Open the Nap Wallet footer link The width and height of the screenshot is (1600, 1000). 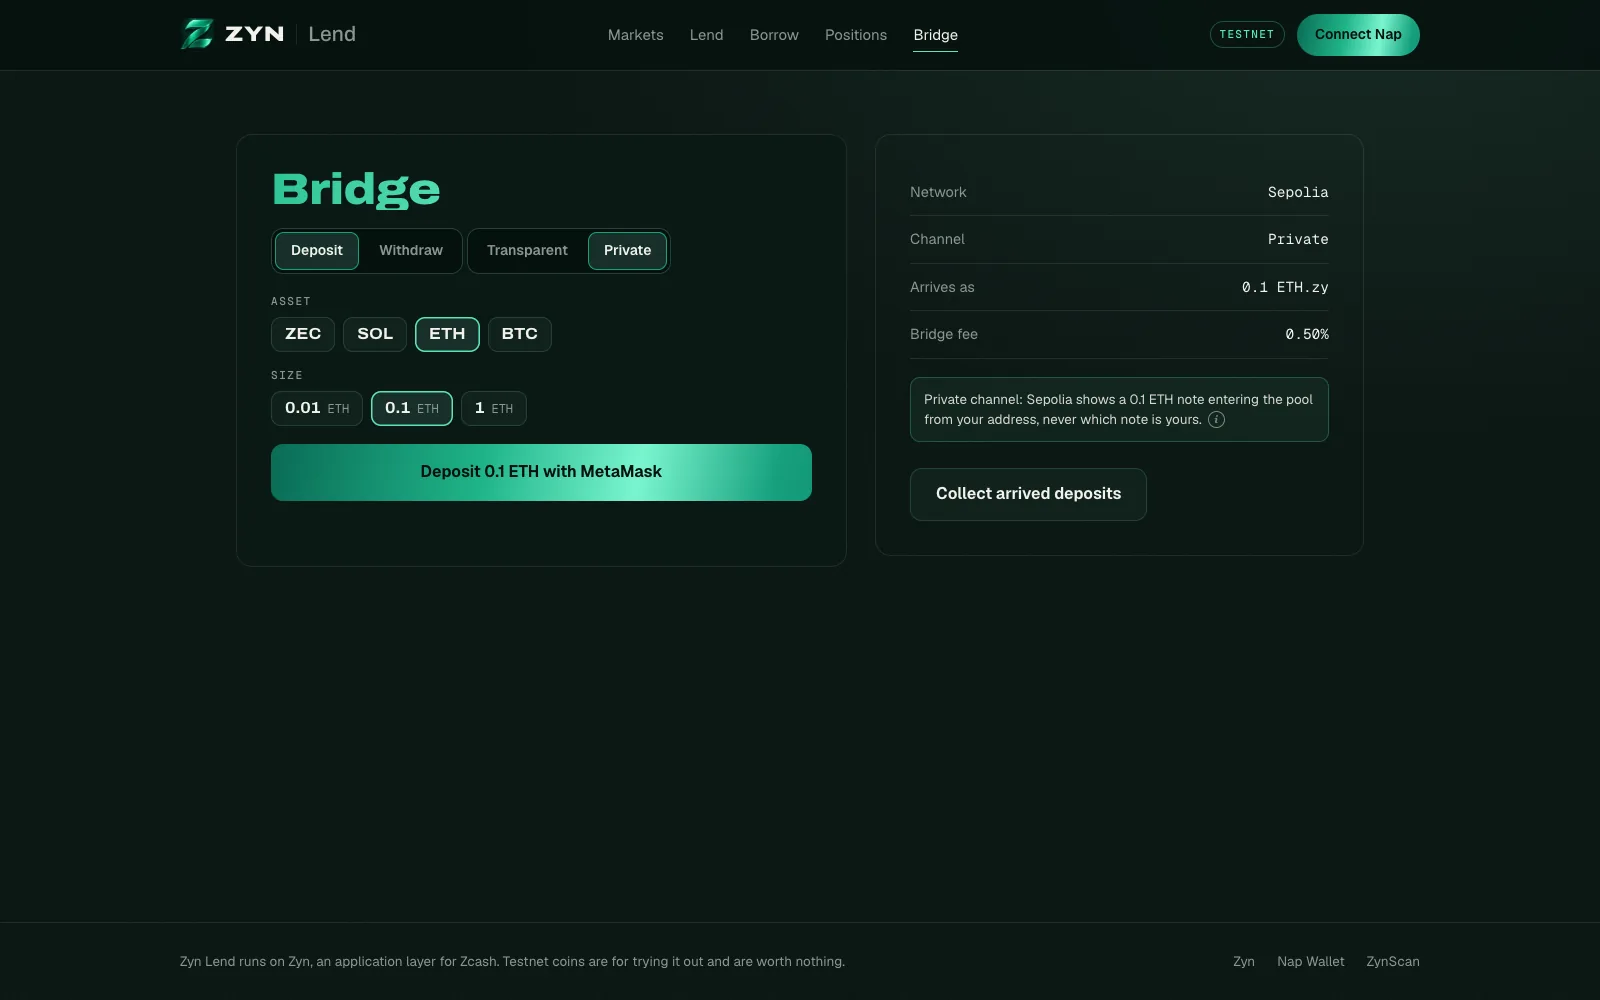(1311, 962)
